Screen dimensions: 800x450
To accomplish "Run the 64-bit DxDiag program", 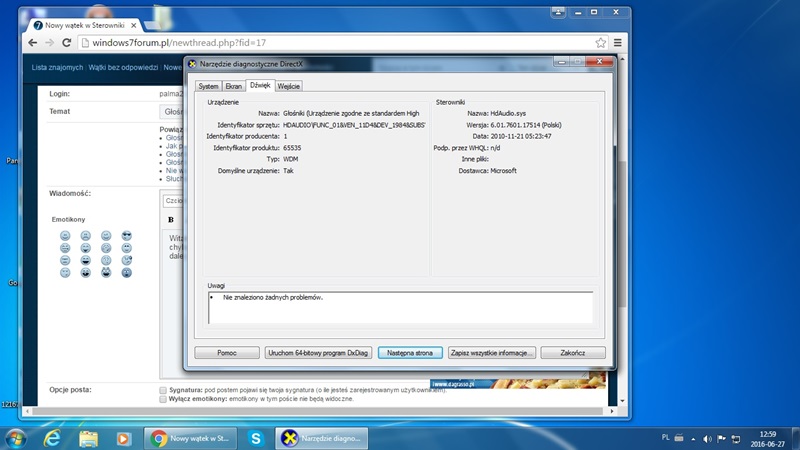I will (318, 353).
